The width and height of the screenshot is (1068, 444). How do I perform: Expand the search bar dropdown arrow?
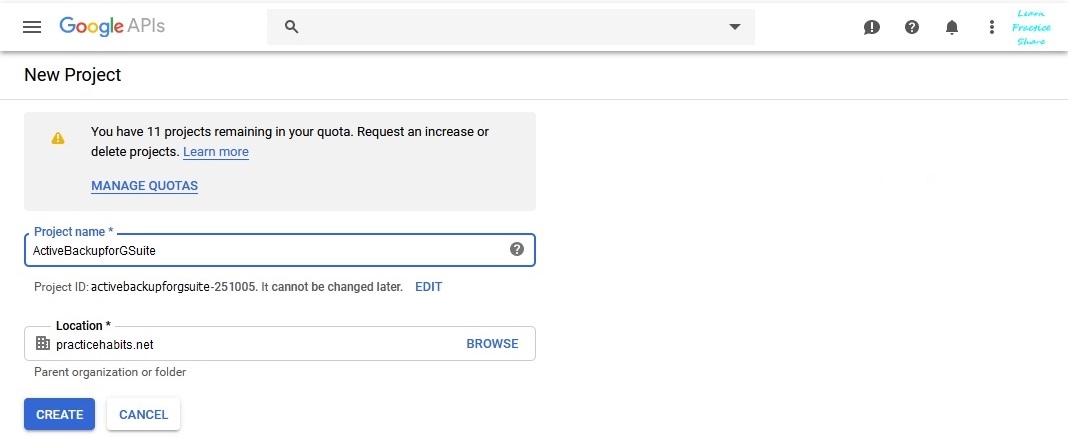tap(734, 27)
